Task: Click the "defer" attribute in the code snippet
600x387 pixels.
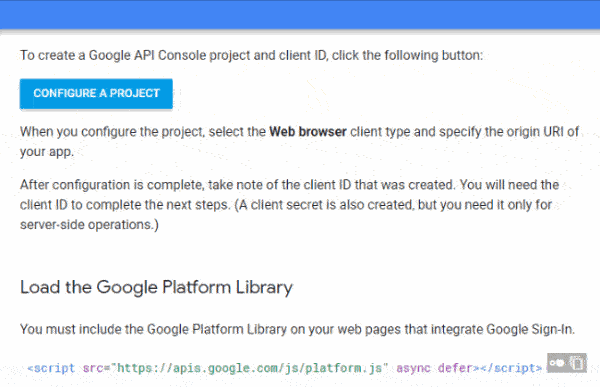Action: pyautogui.click(x=455, y=368)
